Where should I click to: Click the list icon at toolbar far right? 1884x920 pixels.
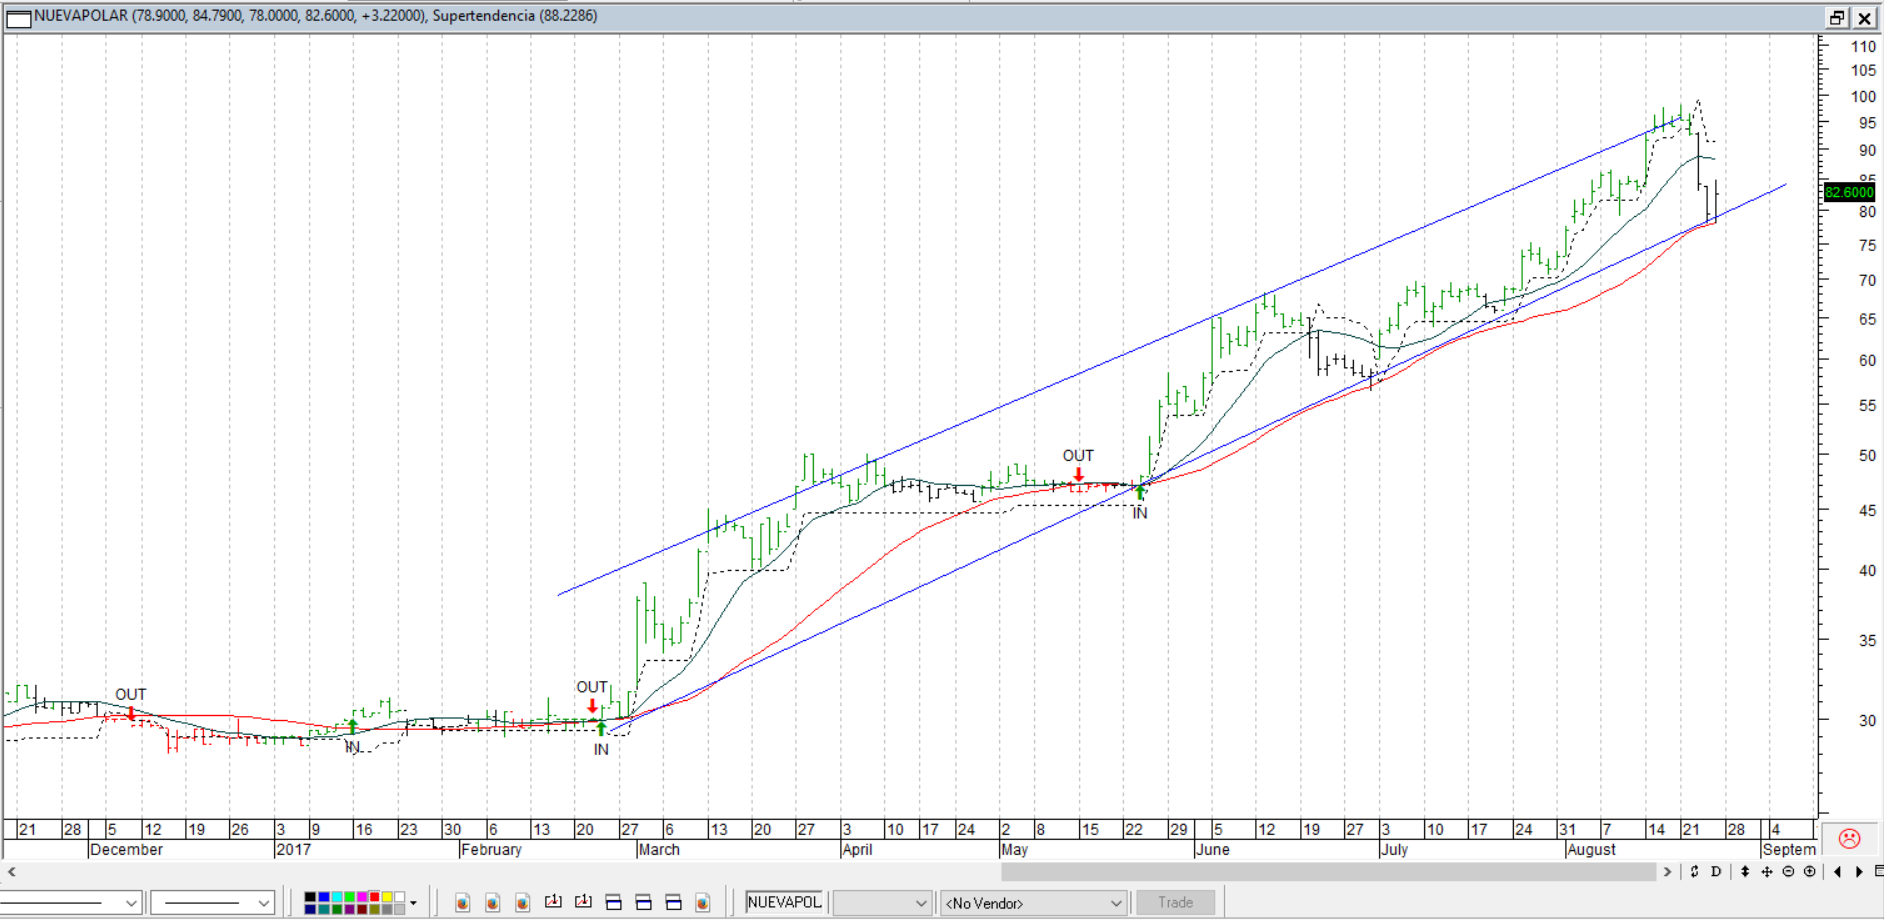[x=1878, y=871]
